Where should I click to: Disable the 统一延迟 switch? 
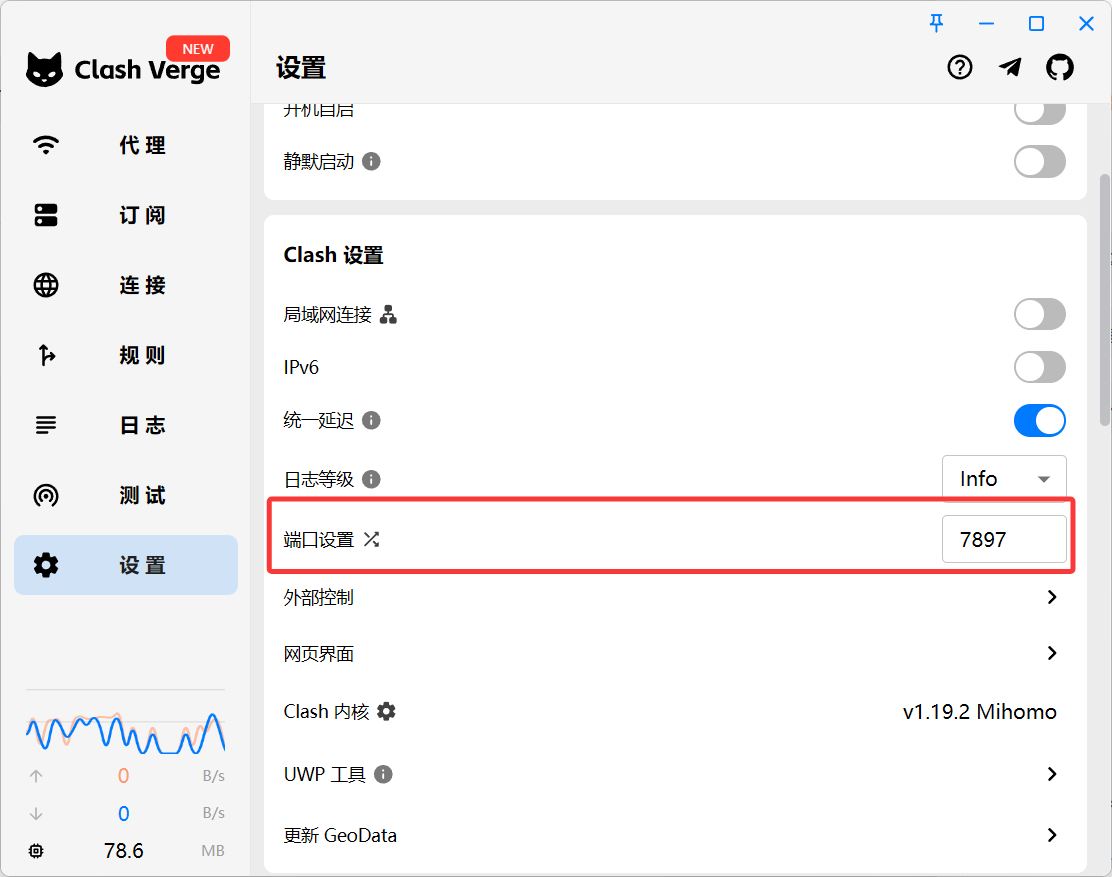tap(1040, 420)
